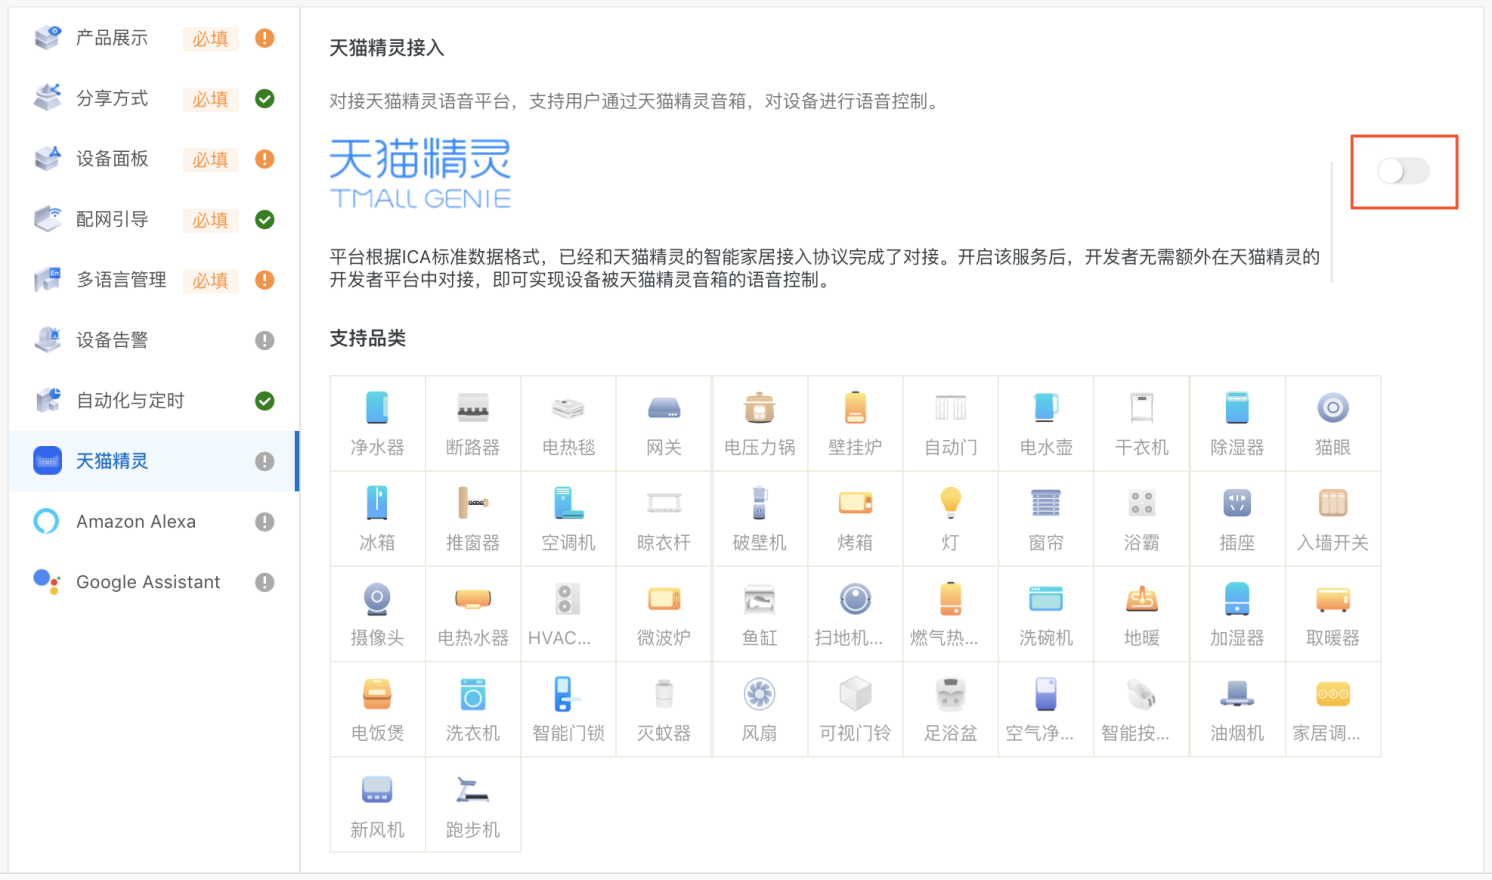Select the 电热水器 category

pyautogui.click(x=473, y=614)
